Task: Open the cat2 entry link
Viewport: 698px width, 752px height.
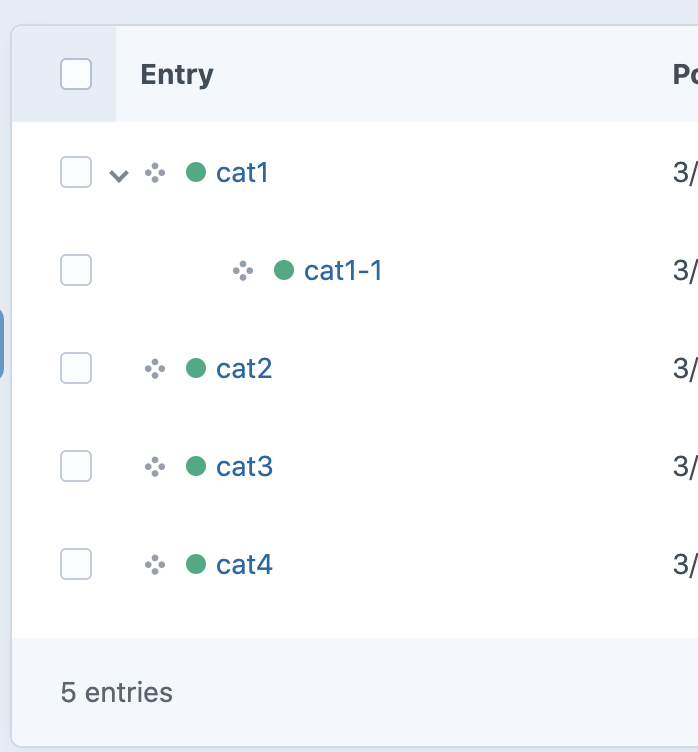Action: click(244, 369)
